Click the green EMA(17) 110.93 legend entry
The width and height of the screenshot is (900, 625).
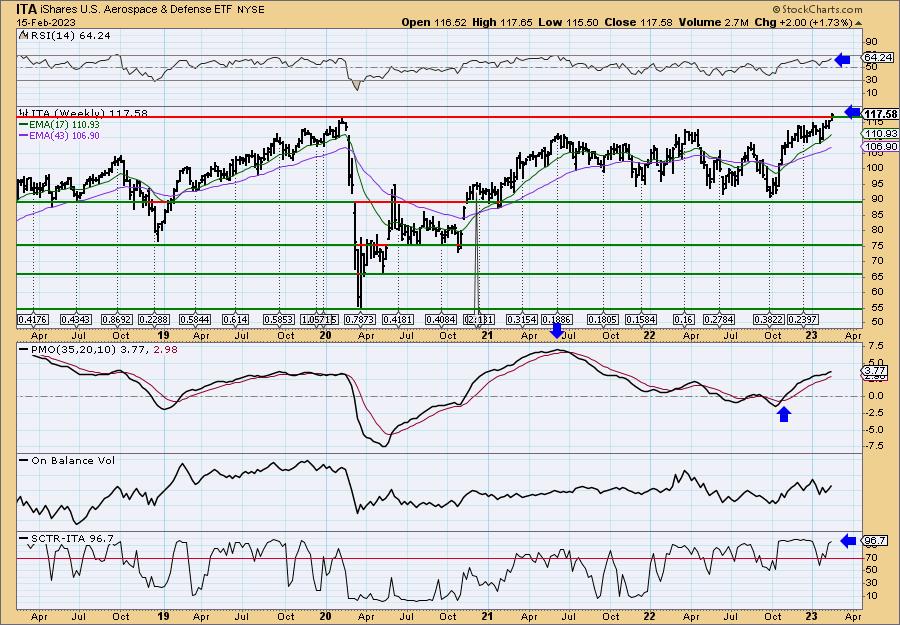coord(59,125)
